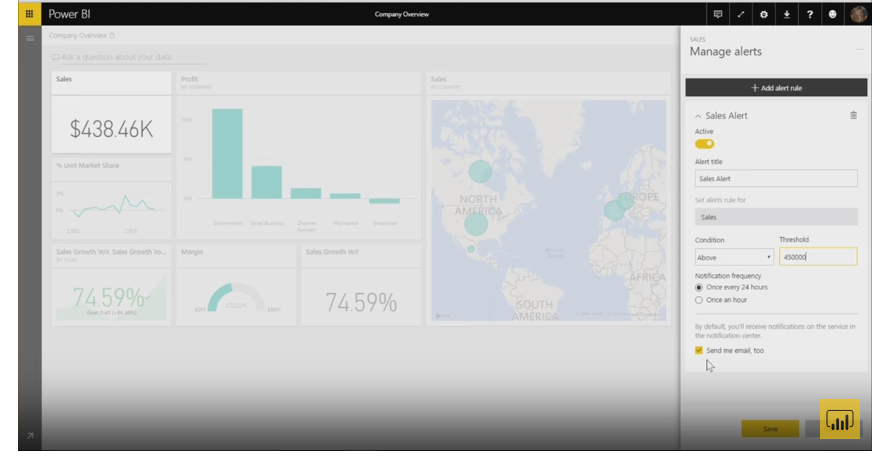The height and width of the screenshot is (462, 883).
Task: Click the Manage alerts panel heading
Action: (725, 51)
